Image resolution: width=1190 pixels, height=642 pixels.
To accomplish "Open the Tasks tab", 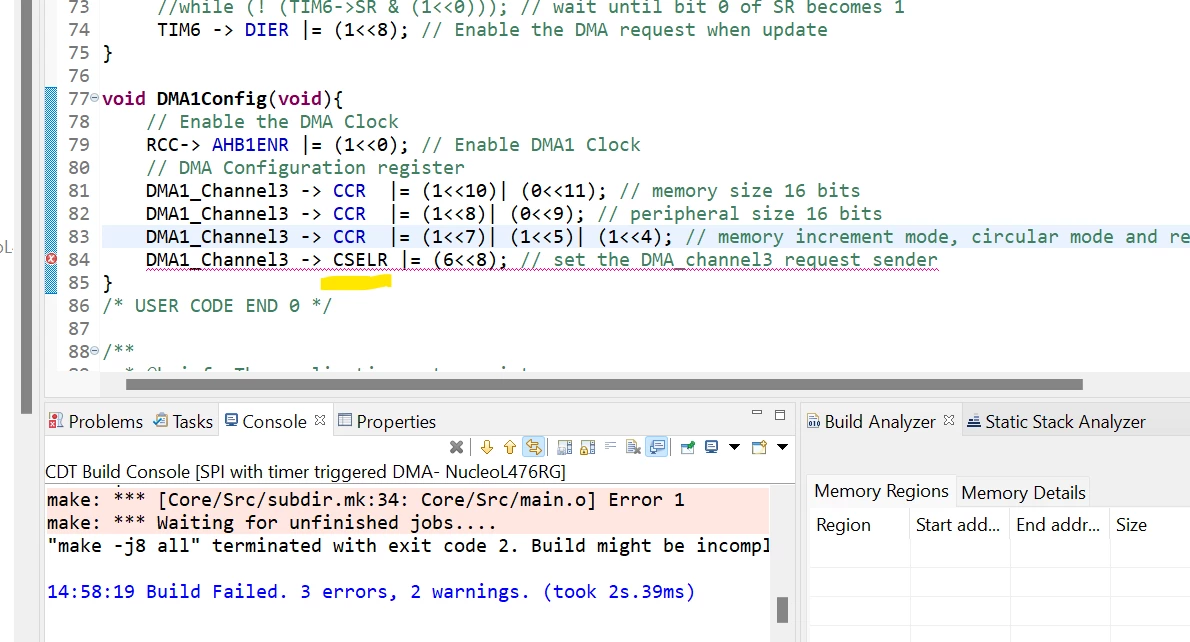I will point(183,421).
